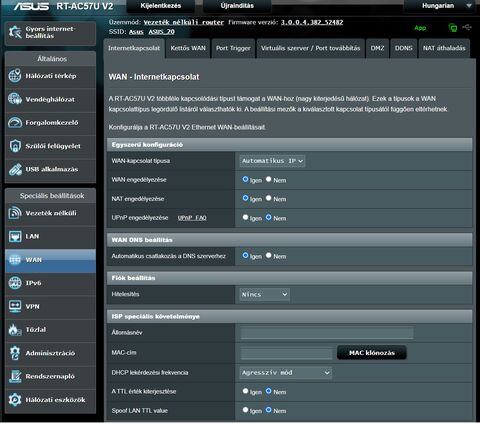
Task: Click the Rendszernapló log icon
Action: pos(15,376)
